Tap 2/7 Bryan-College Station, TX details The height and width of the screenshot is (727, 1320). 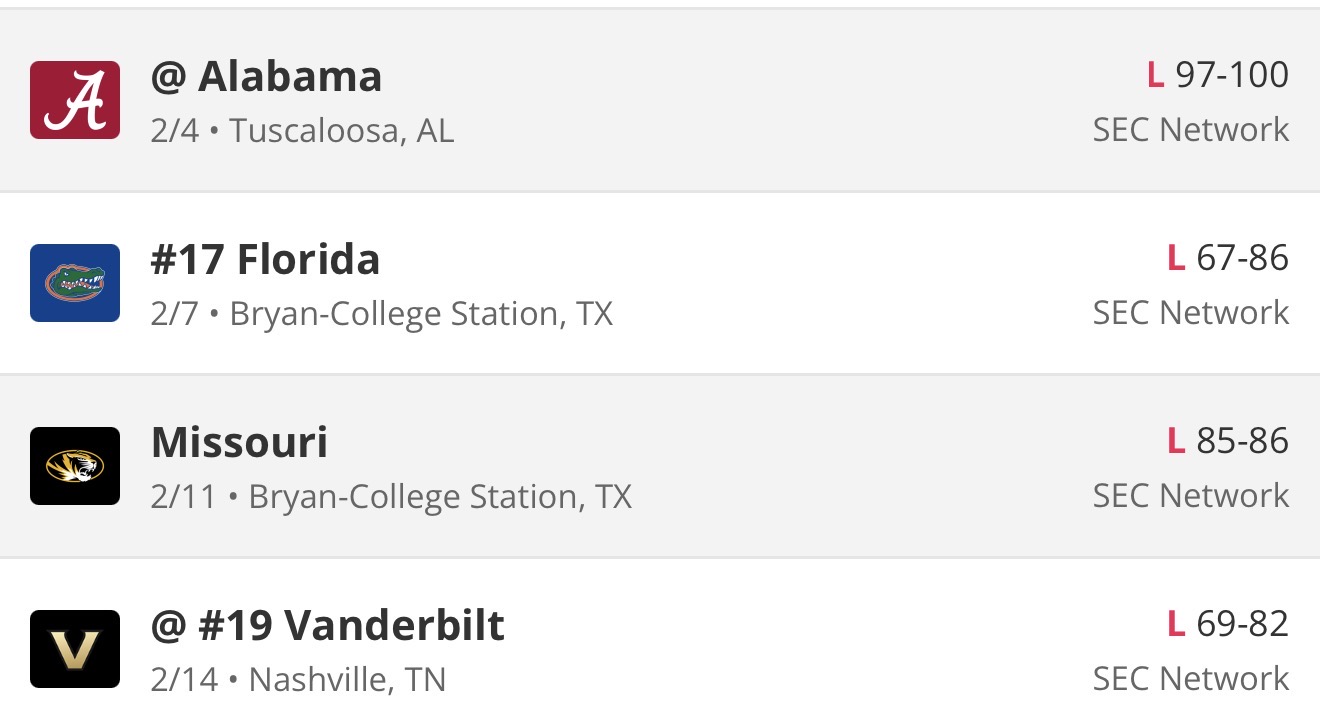click(381, 314)
